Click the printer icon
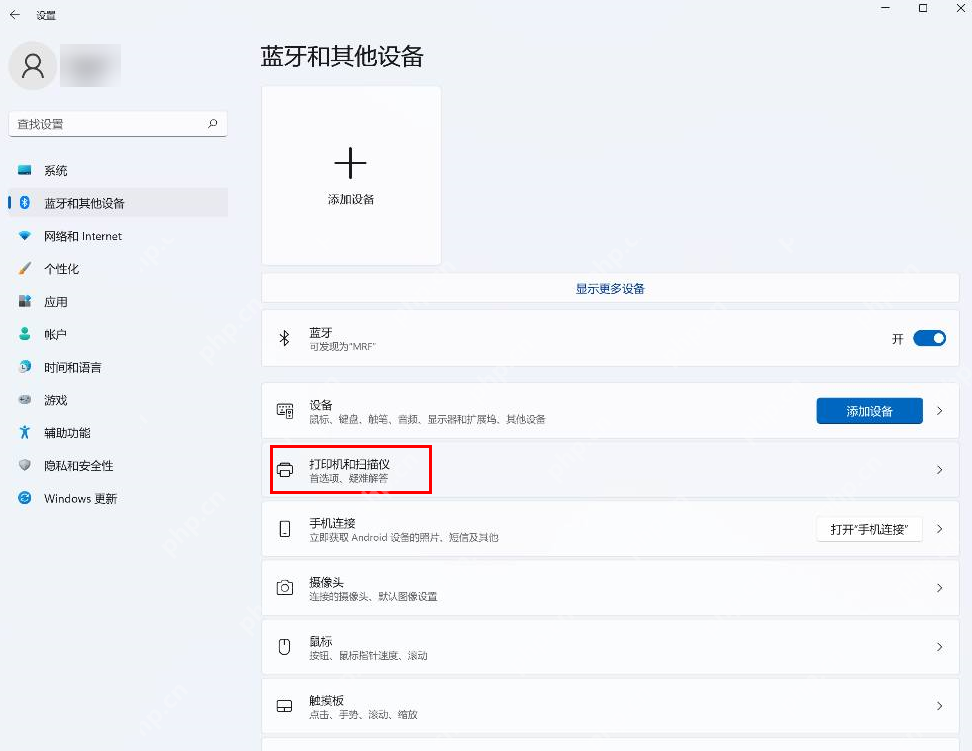Screen dimensions: 972x751 tap(285, 469)
